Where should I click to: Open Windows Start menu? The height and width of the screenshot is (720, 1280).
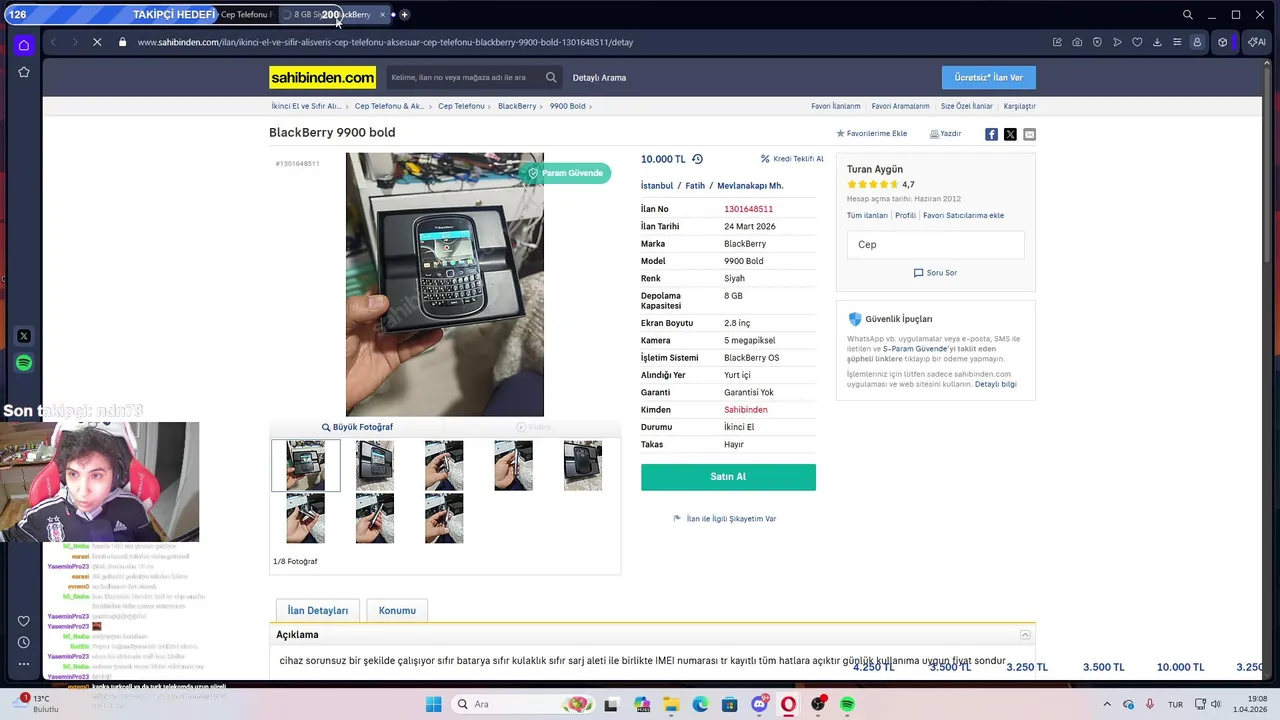tap(433, 704)
